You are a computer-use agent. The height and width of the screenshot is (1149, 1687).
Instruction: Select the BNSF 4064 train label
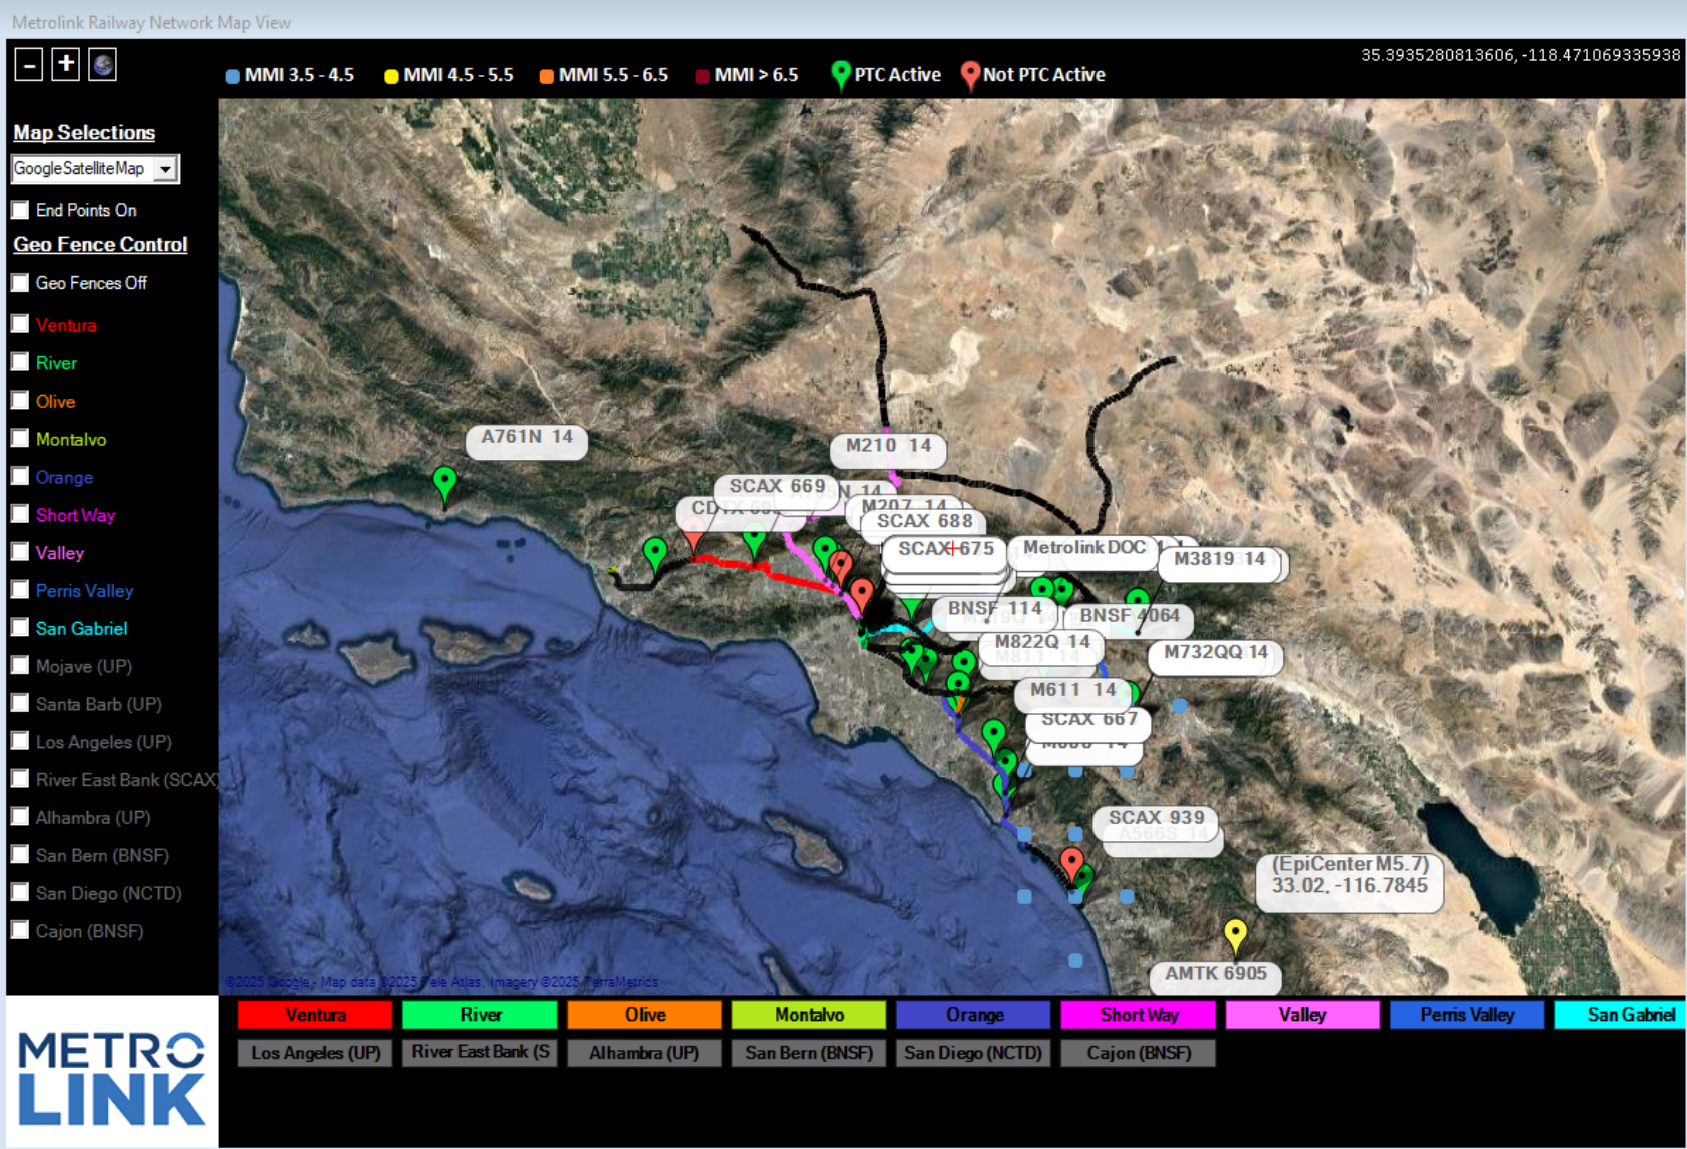click(x=1129, y=616)
